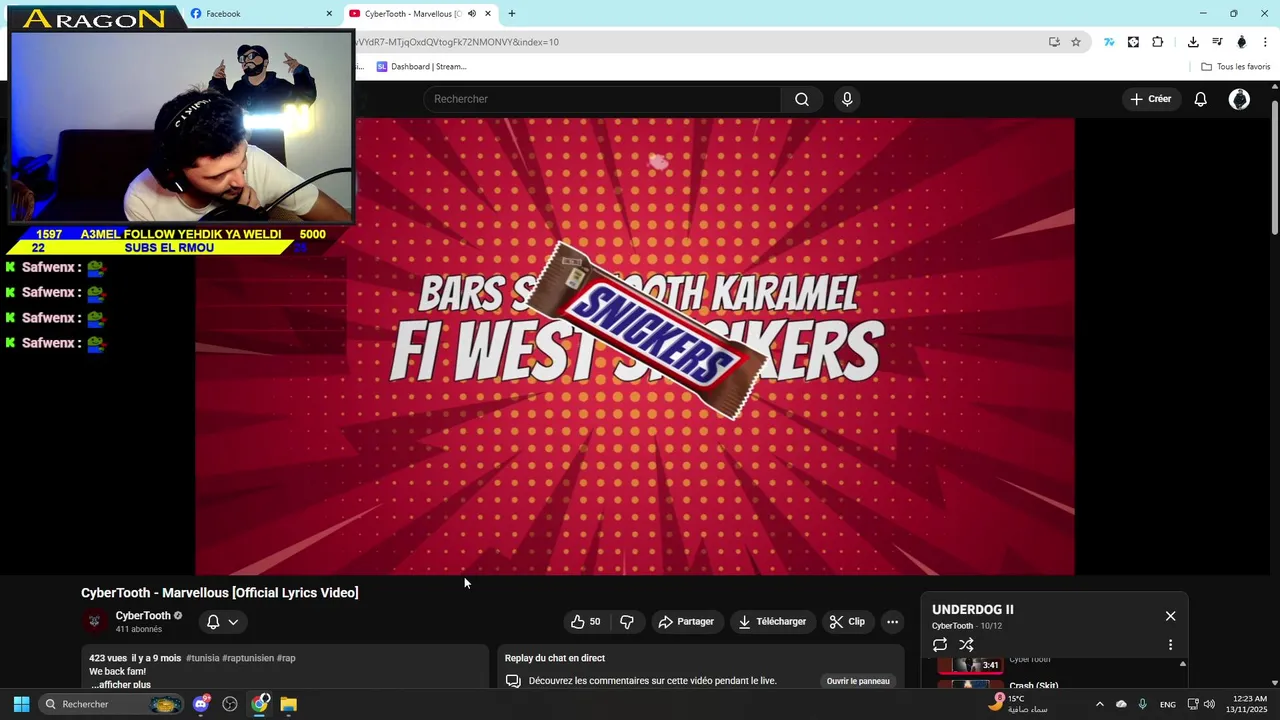This screenshot has width=1280, height=720.
Task: Open Discord from the taskbar
Action: (201, 704)
